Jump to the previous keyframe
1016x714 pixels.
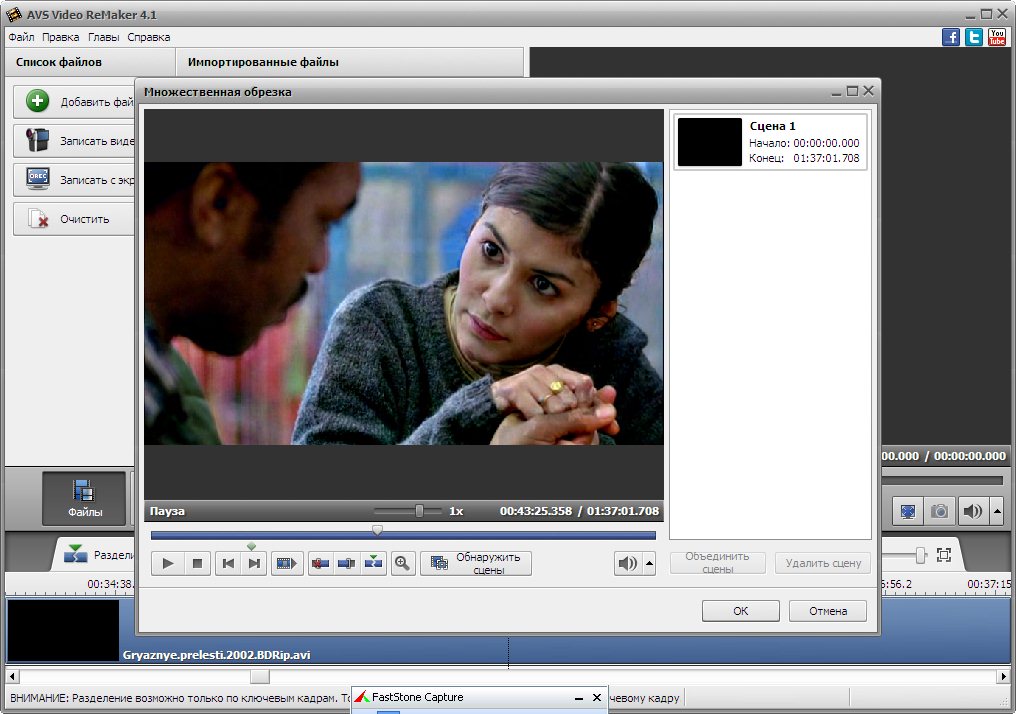point(228,564)
